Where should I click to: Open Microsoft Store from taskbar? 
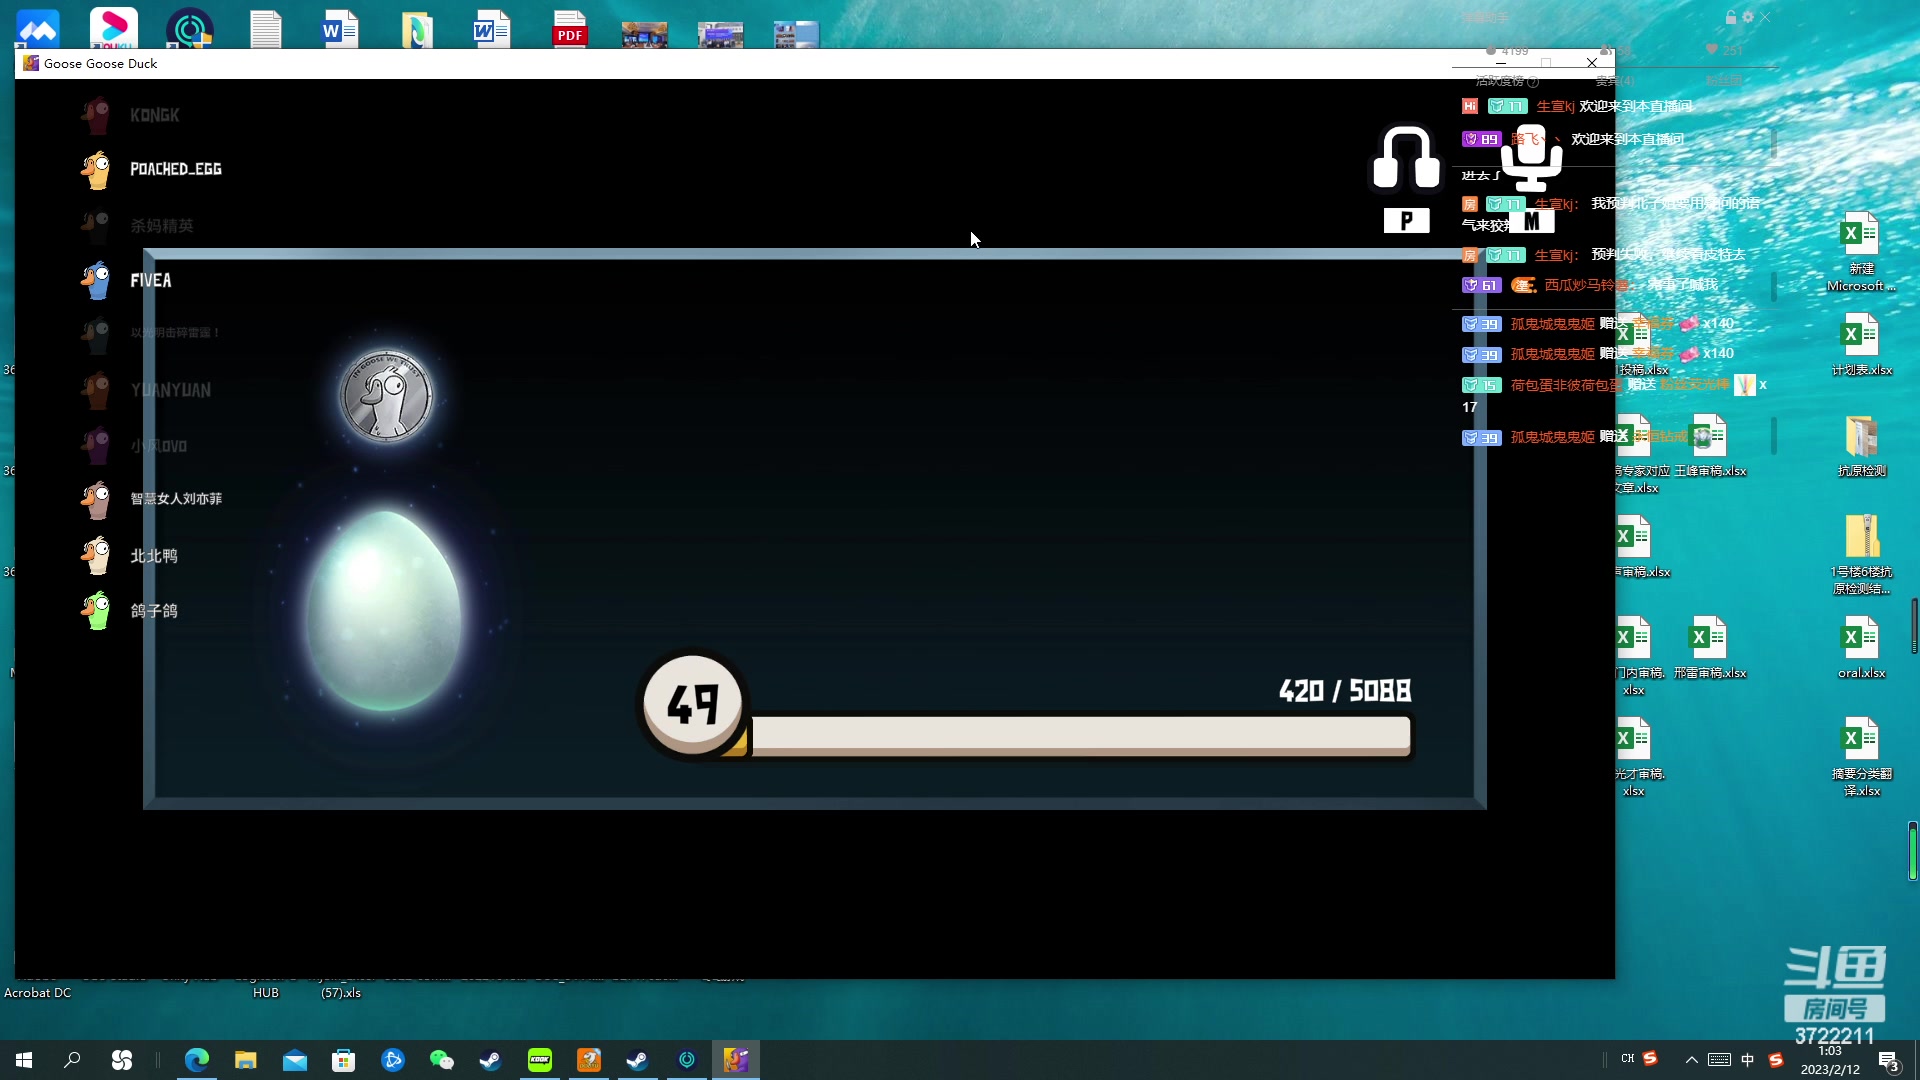click(344, 1060)
